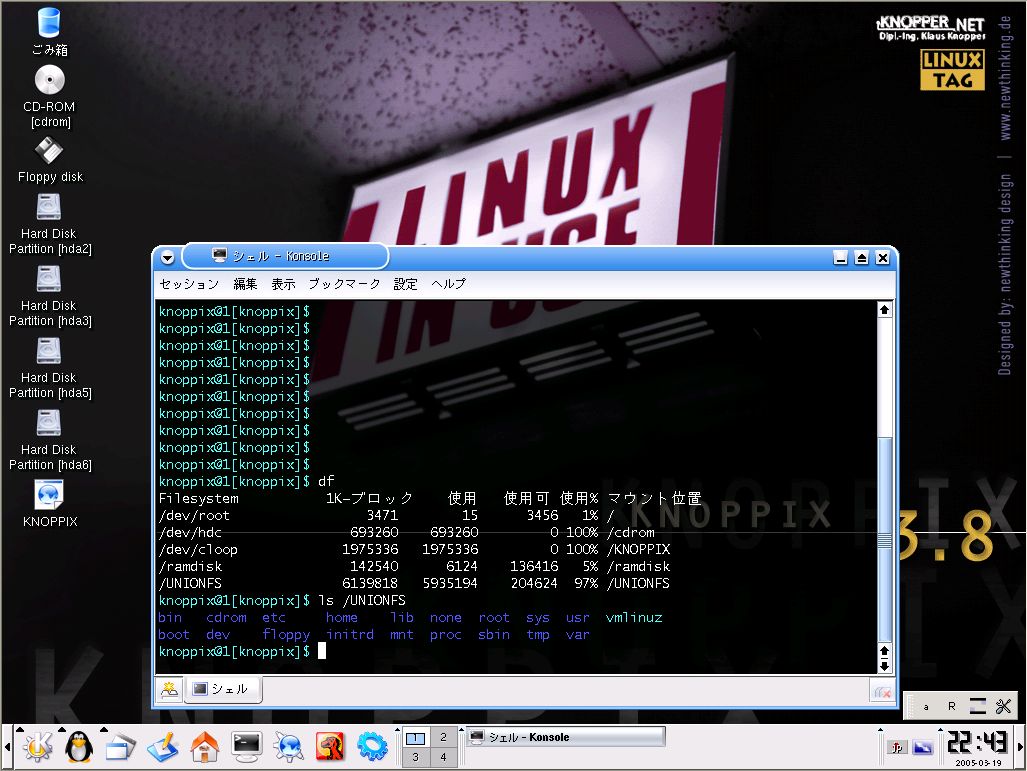Open the ブックマーク menu
This screenshot has height=771, width=1027.
click(345, 284)
